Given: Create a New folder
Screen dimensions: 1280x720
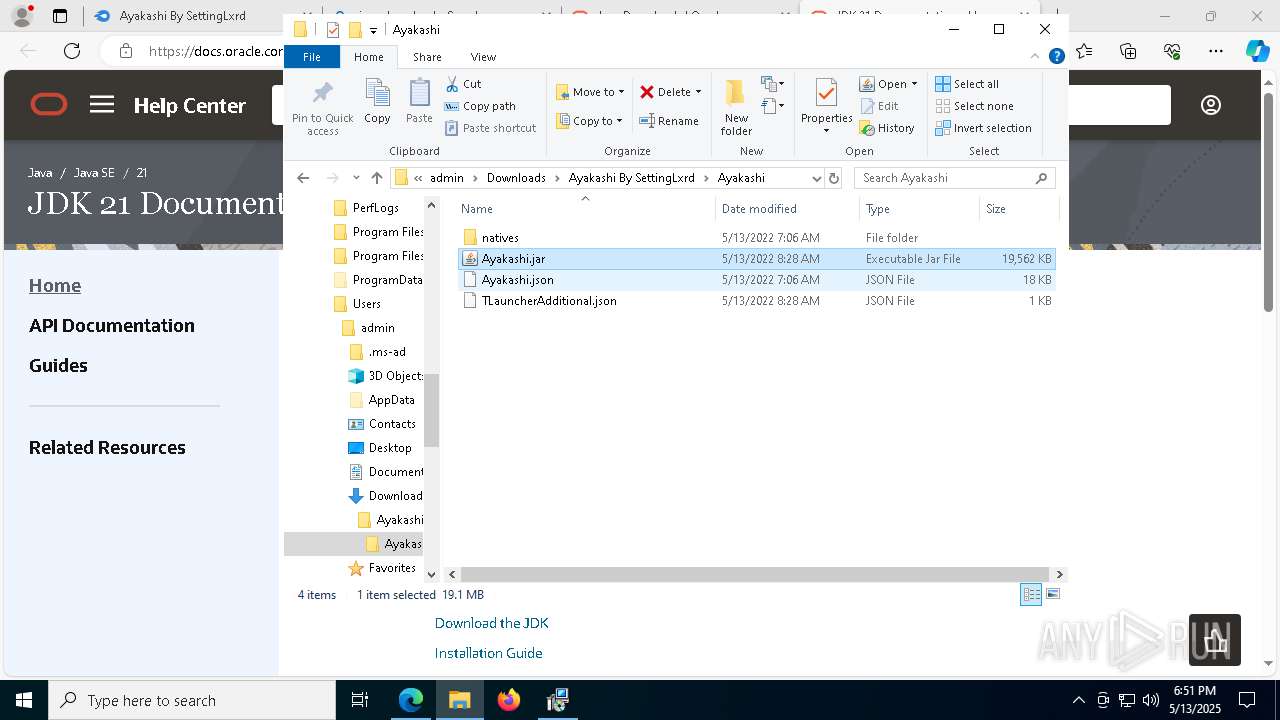Looking at the screenshot, I should click(736, 107).
